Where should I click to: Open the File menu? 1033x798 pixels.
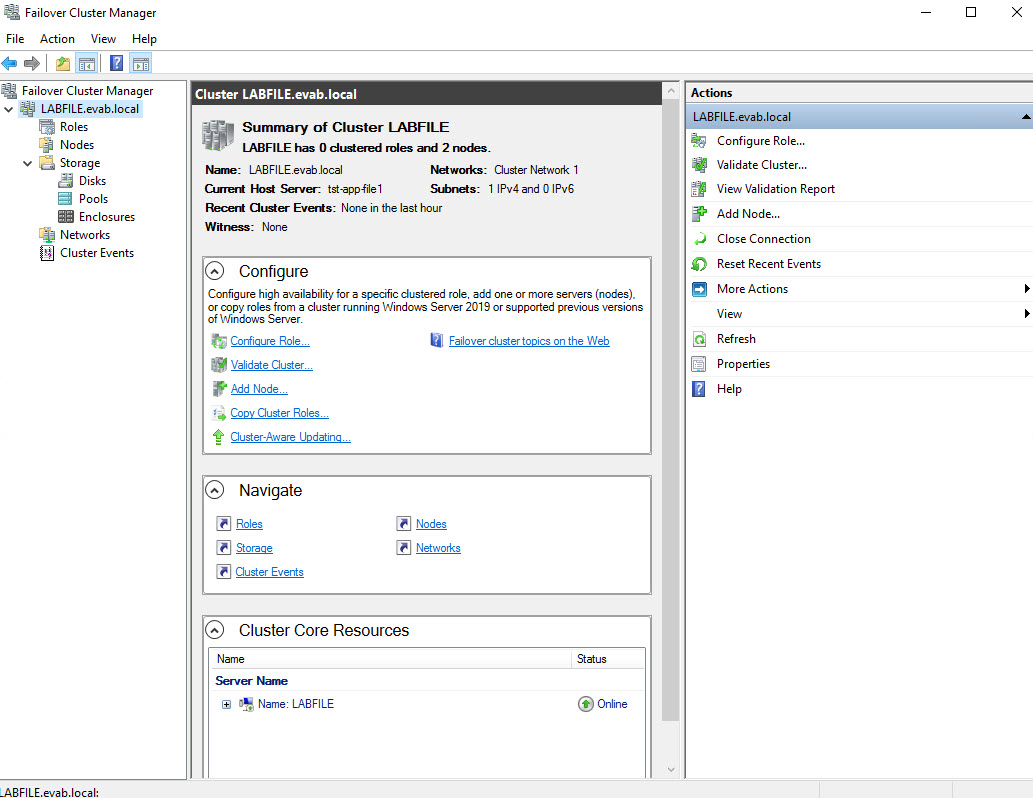coord(15,39)
